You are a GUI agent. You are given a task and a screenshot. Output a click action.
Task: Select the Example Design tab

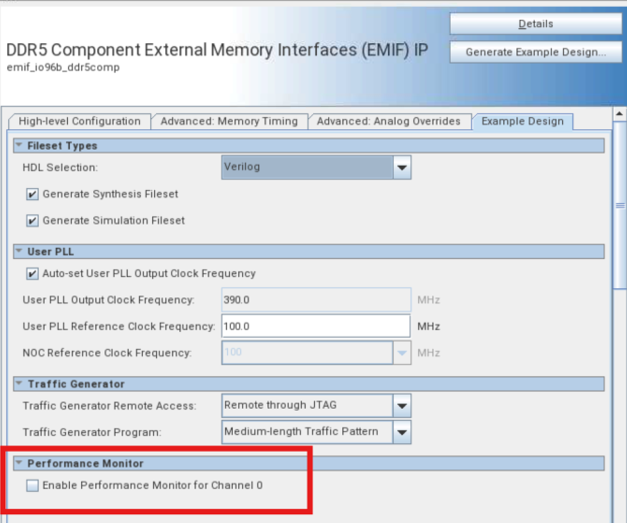click(521, 122)
